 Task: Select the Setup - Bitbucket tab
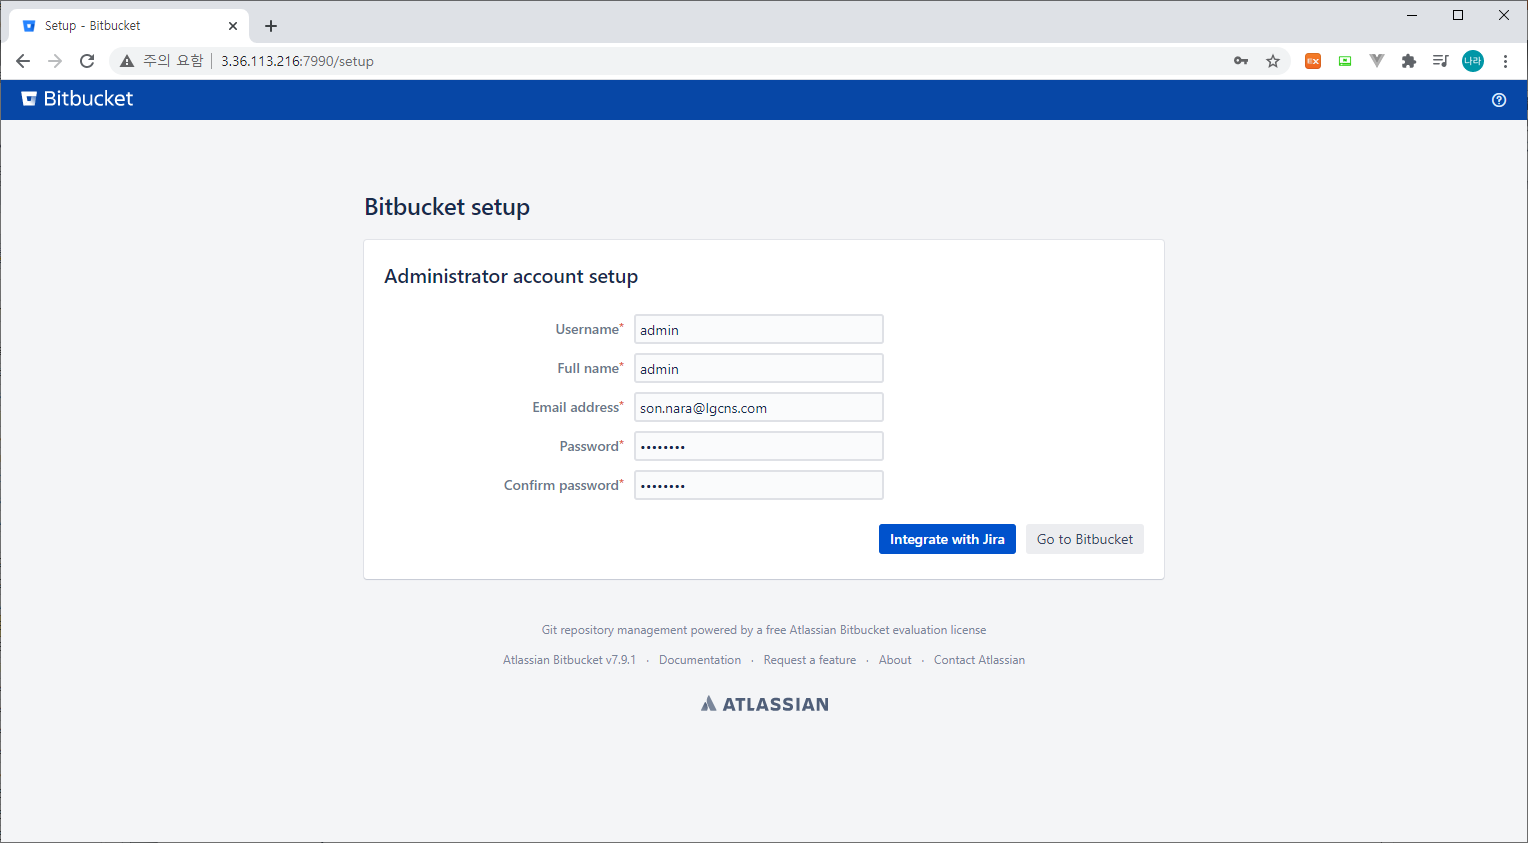(x=128, y=26)
